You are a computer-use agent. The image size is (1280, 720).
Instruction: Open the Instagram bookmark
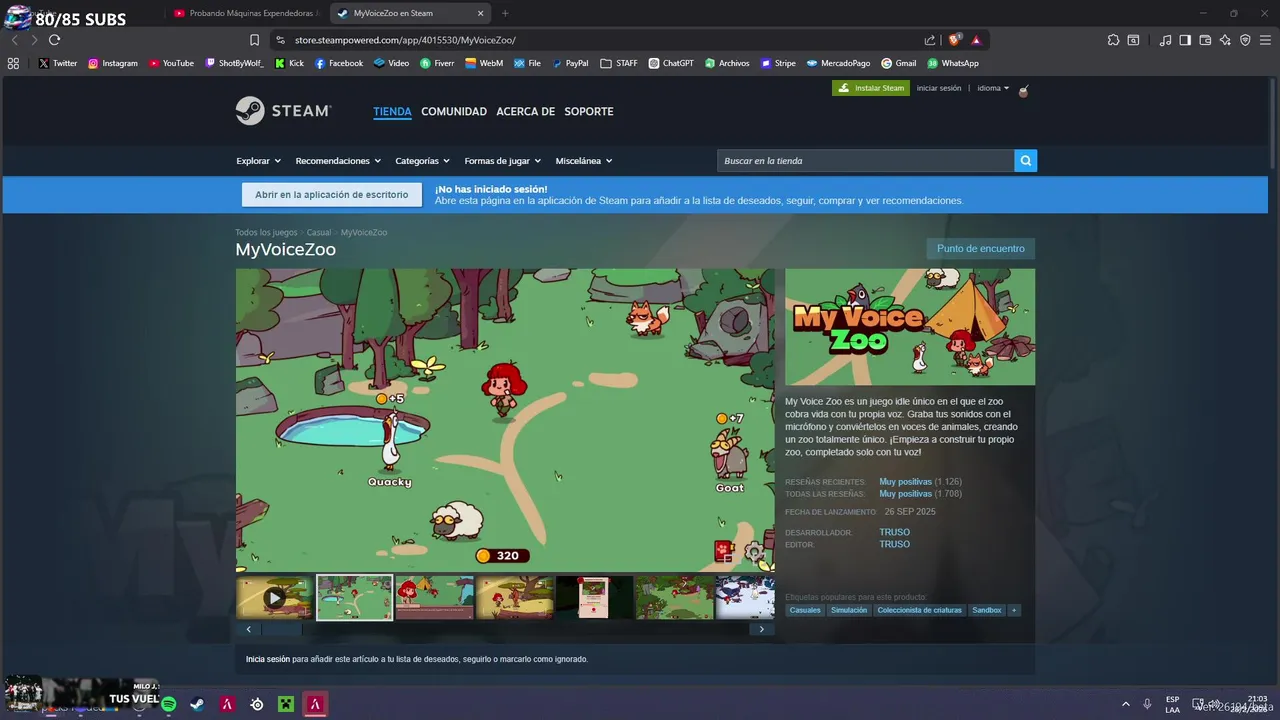click(x=113, y=63)
